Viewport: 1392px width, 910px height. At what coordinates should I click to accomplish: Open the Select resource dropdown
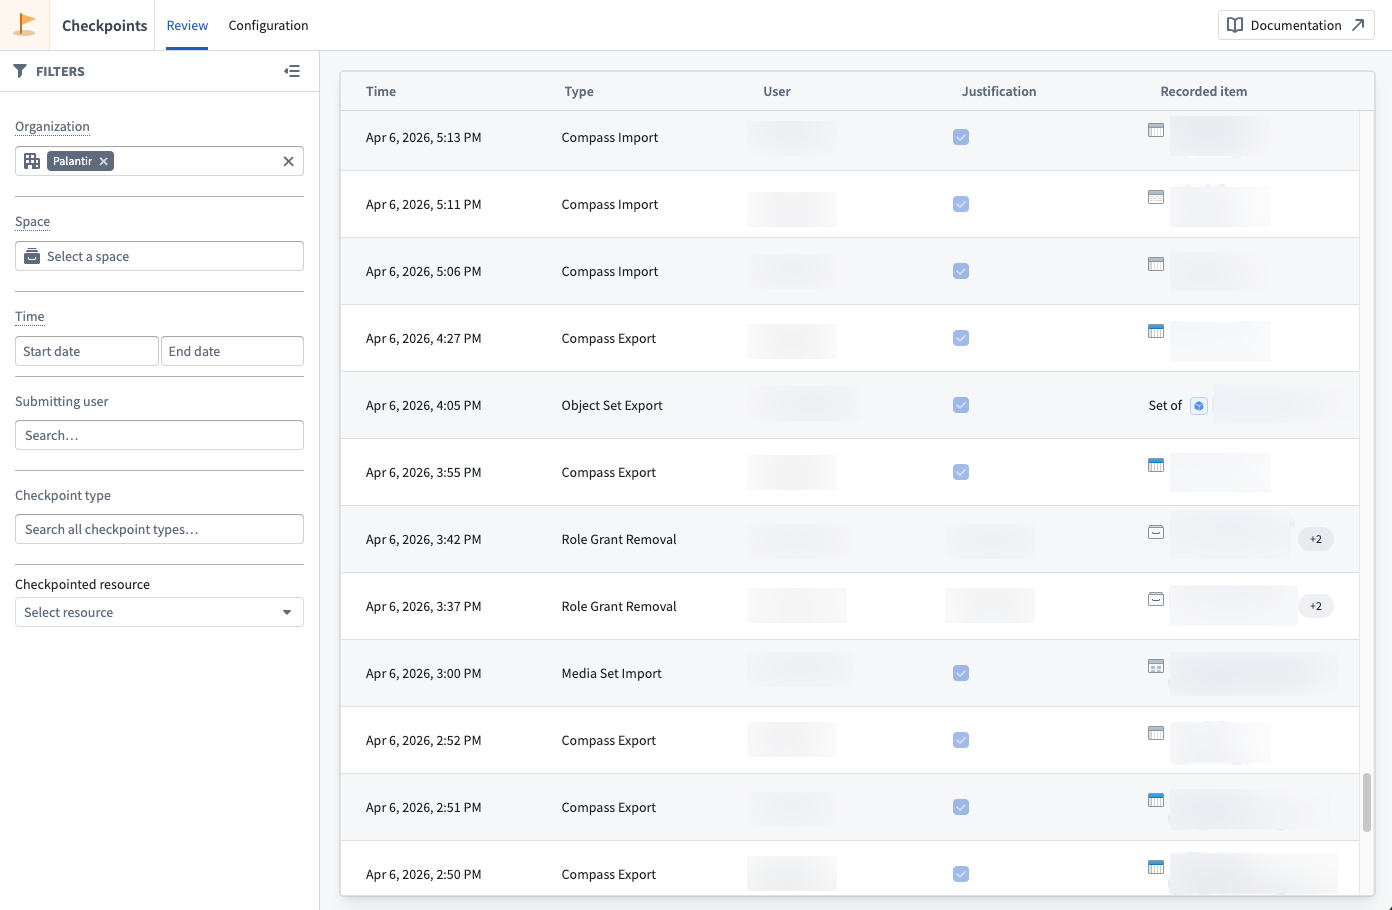point(159,612)
